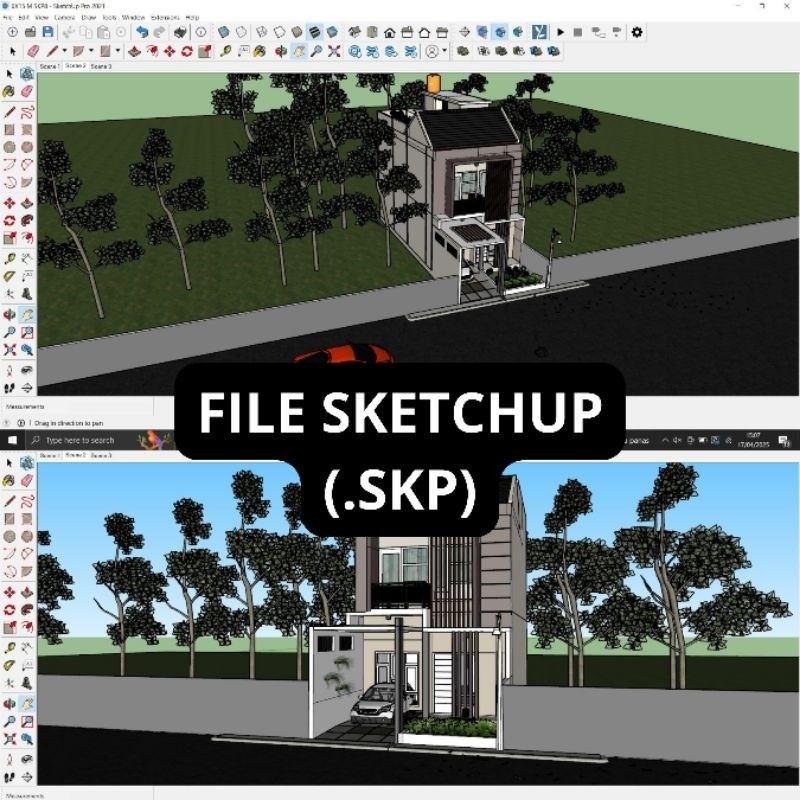
Task: Add a Section Plane from the top toolbar
Action: (464, 32)
